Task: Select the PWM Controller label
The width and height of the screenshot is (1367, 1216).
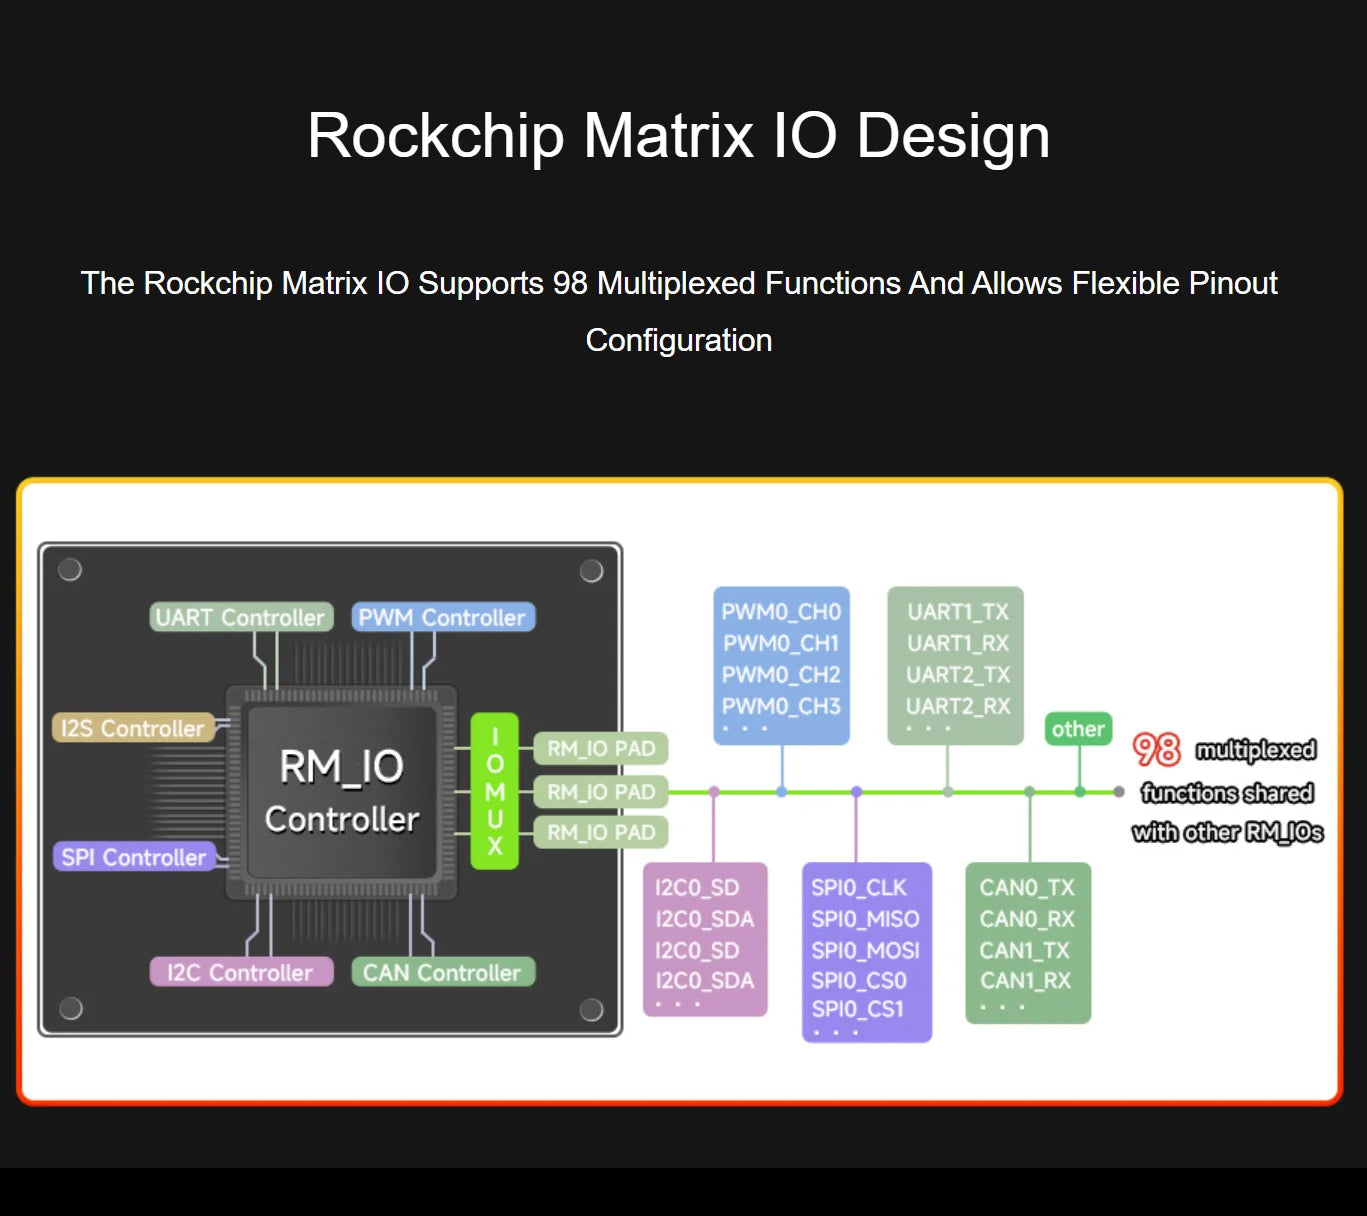Action: coord(443,617)
